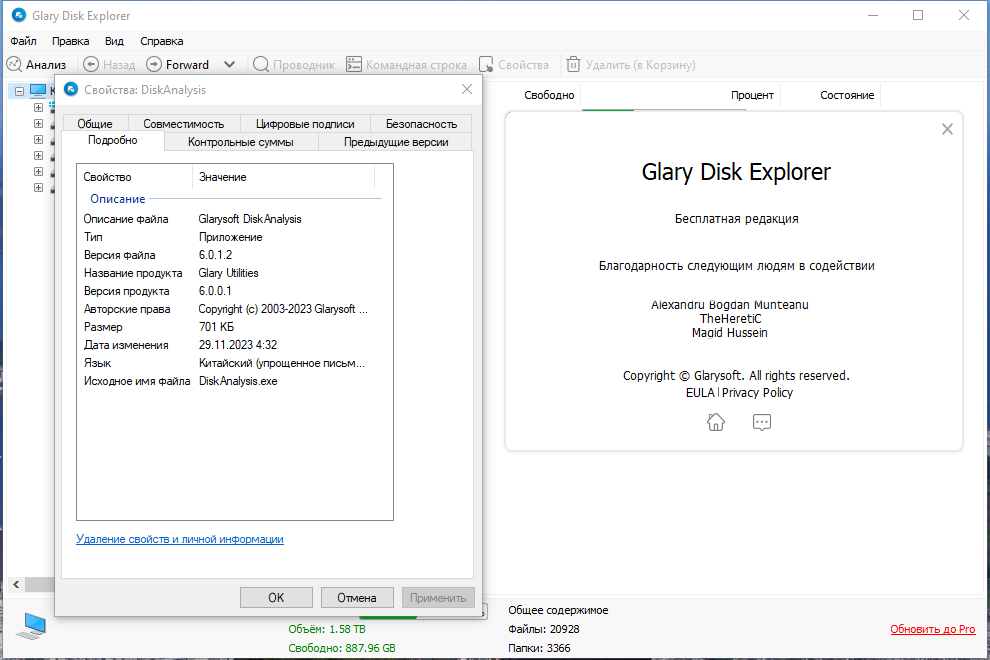Close the Свойства: DiskAnalysis dialog
The height and width of the screenshot is (660, 990).
[x=467, y=89]
